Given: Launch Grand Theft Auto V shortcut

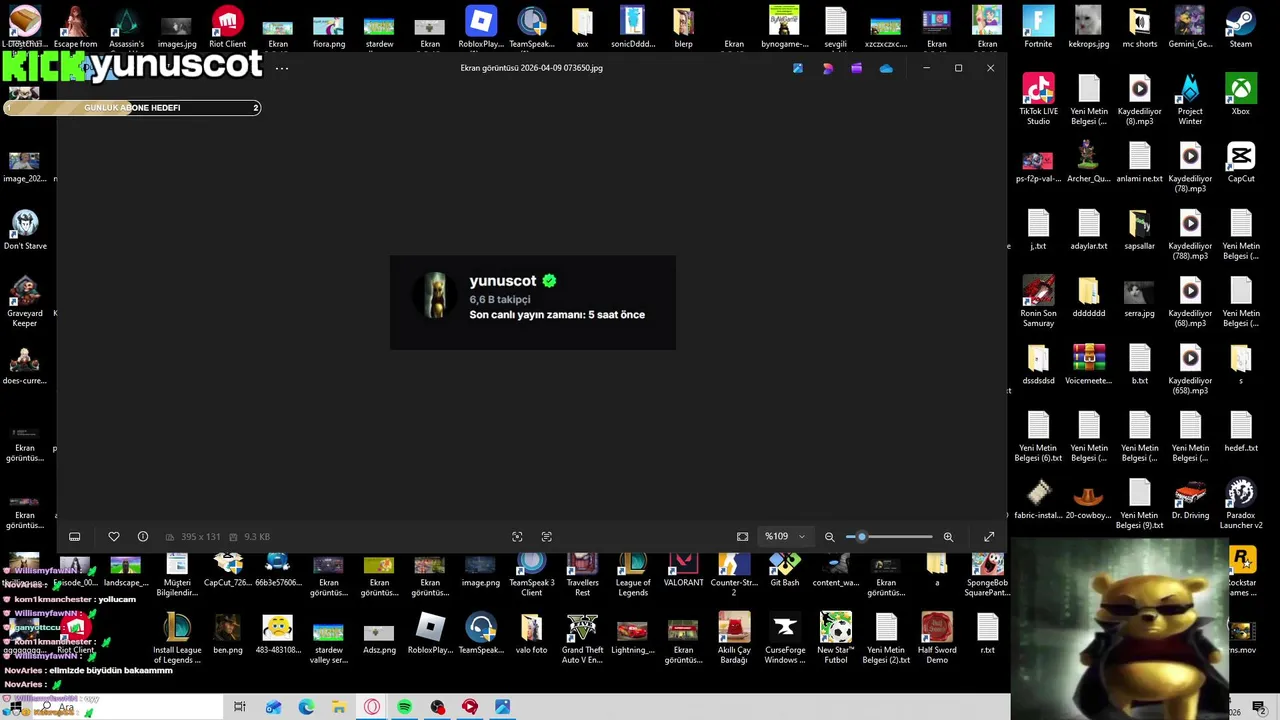Looking at the screenshot, I should (x=582, y=638).
